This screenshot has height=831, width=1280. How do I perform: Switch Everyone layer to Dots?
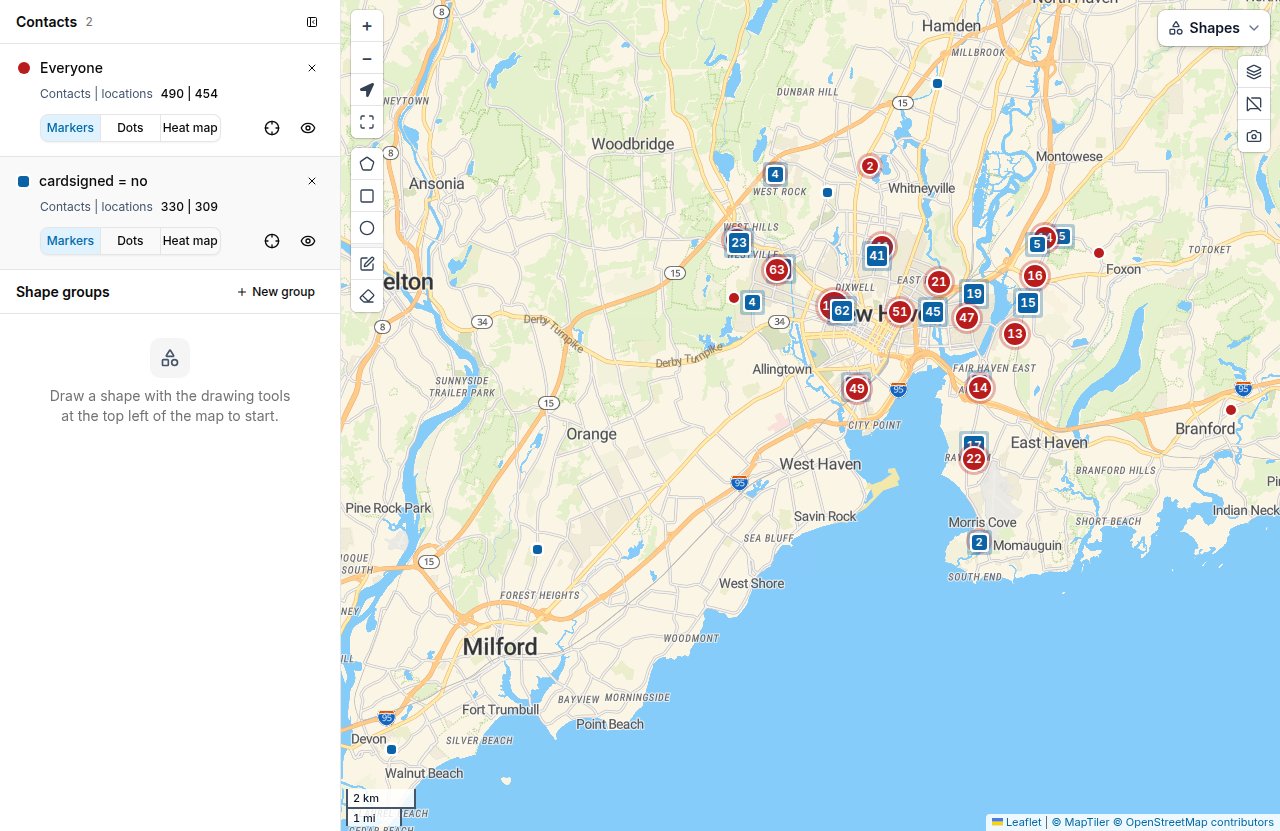(130, 128)
